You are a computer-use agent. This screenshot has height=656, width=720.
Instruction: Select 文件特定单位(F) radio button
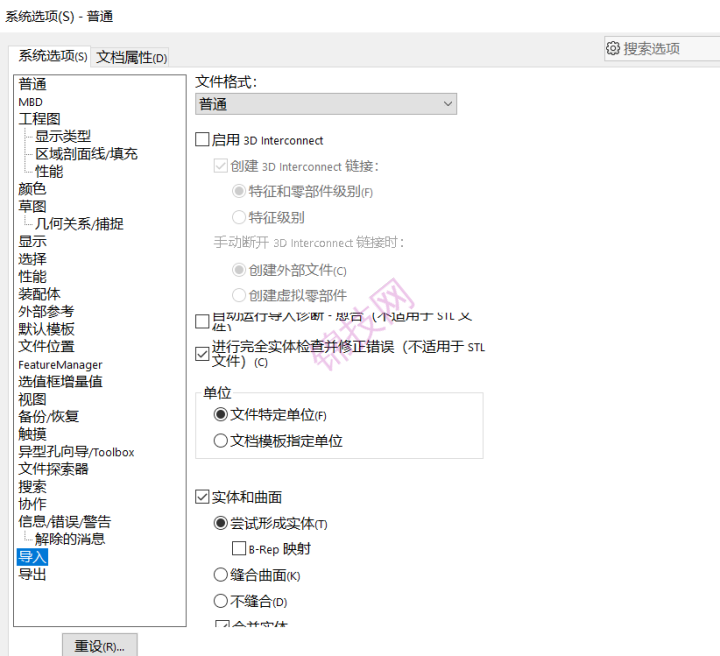[220, 415]
